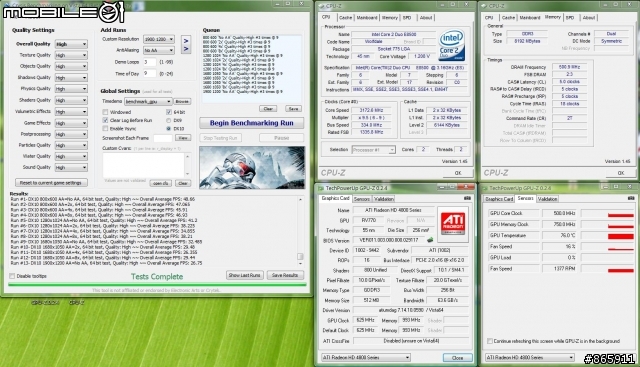Click the GPU Temperature sensor graph bar
Screen dimensions: 640x367
pyautogui.click(x=607, y=236)
